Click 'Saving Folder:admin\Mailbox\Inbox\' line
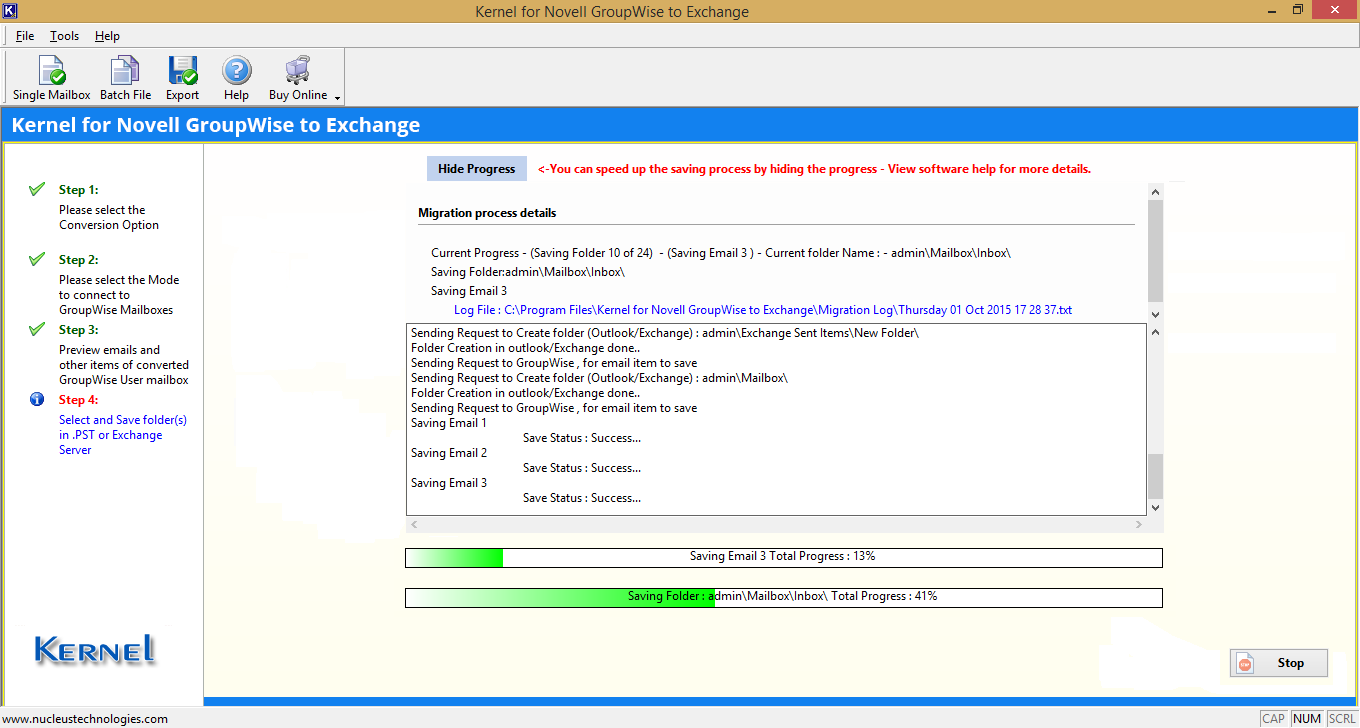 click(528, 272)
